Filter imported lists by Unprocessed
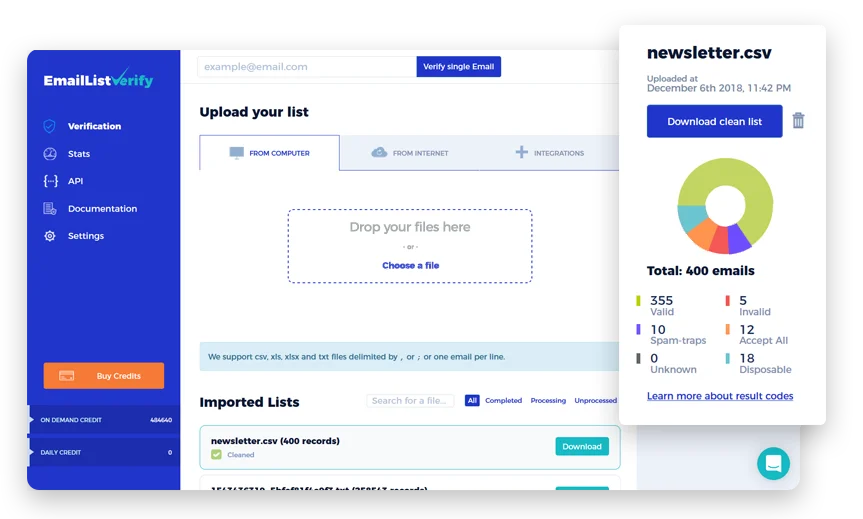Image resolution: width=863 pixels, height=519 pixels. pyautogui.click(x=596, y=401)
